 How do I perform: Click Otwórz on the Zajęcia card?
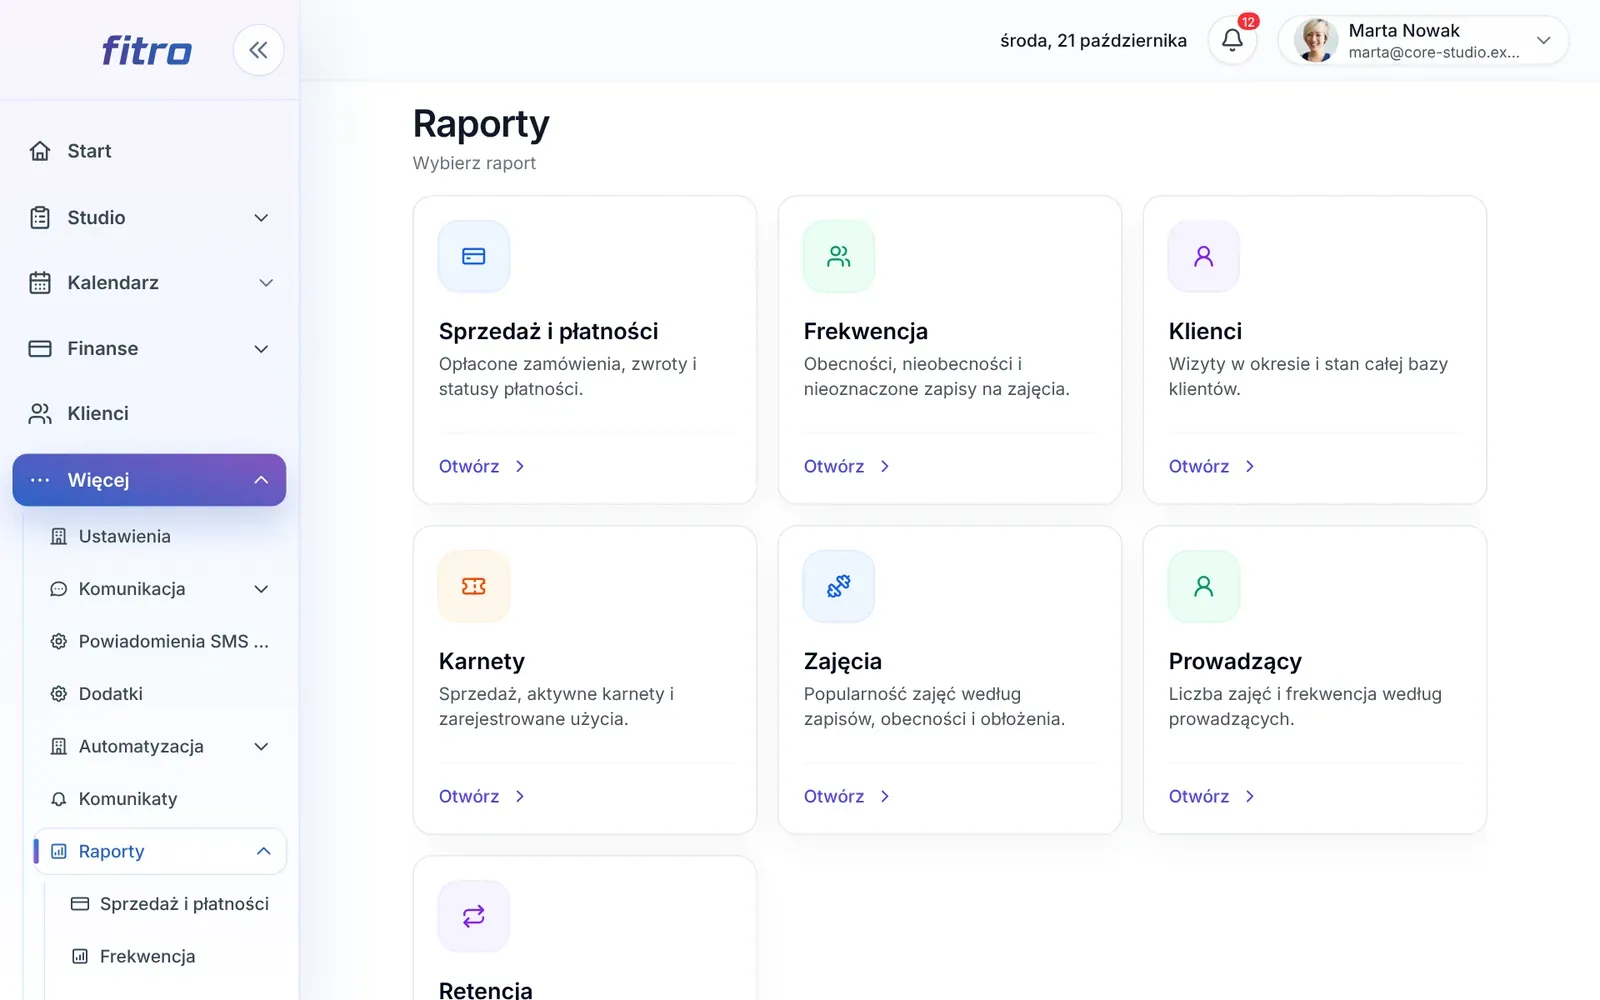(847, 797)
